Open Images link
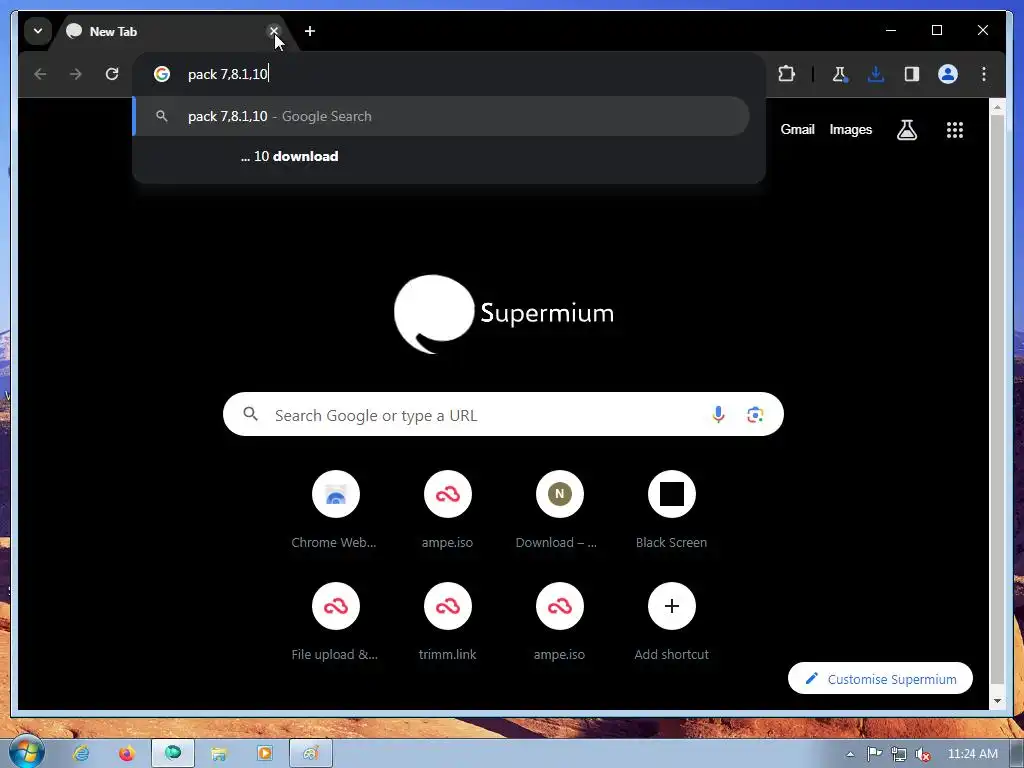The width and height of the screenshot is (1024, 768). (x=850, y=129)
